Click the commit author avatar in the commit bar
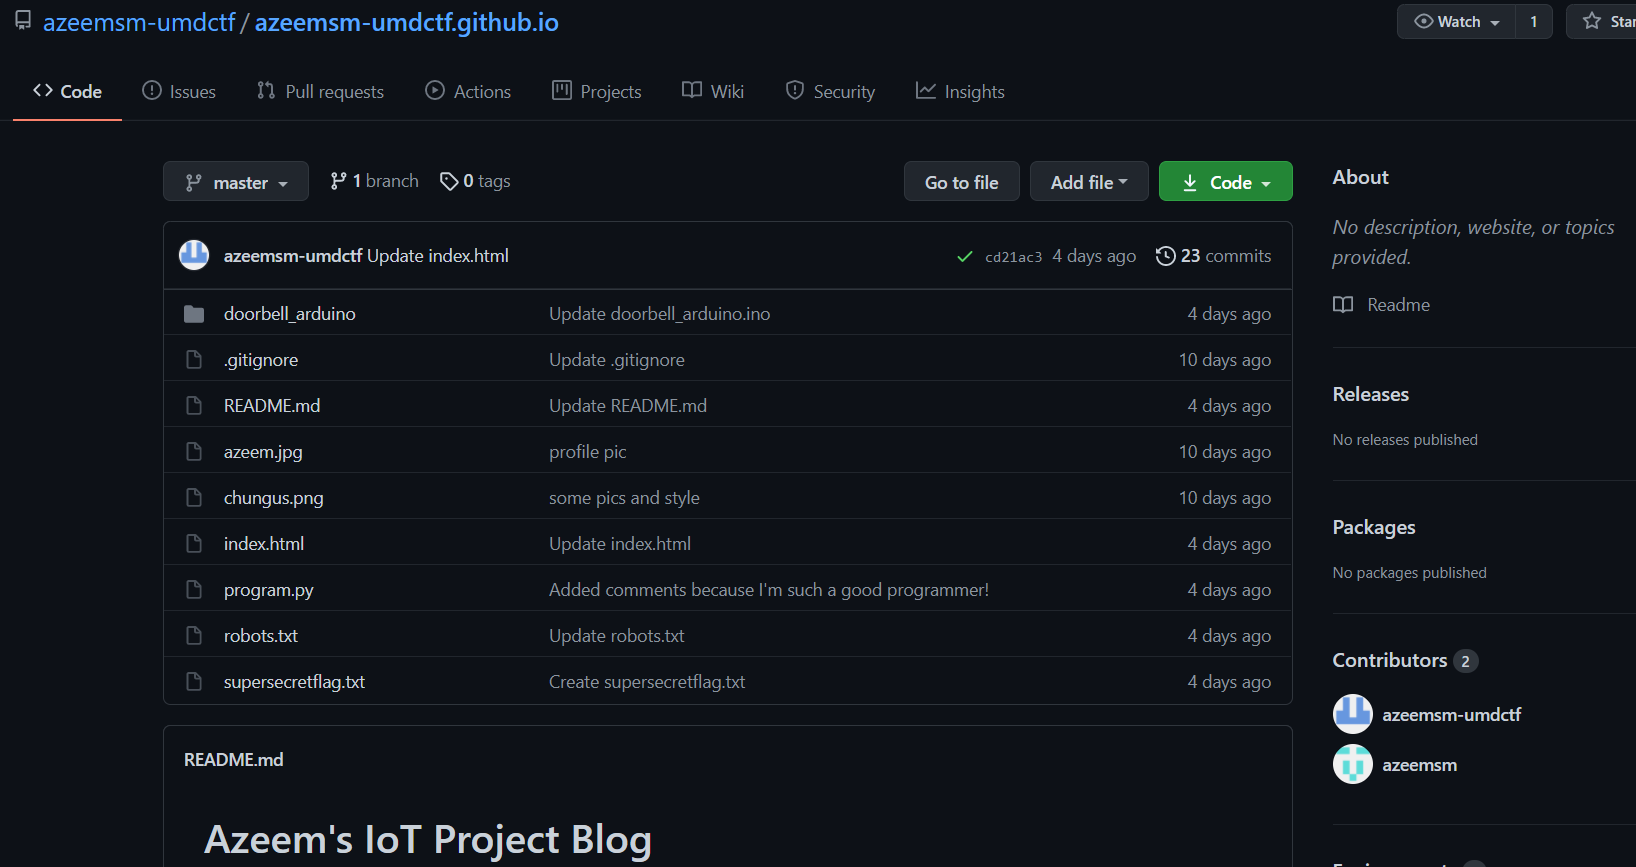The width and height of the screenshot is (1636, 867). pyautogui.click(x=194, y=255)
